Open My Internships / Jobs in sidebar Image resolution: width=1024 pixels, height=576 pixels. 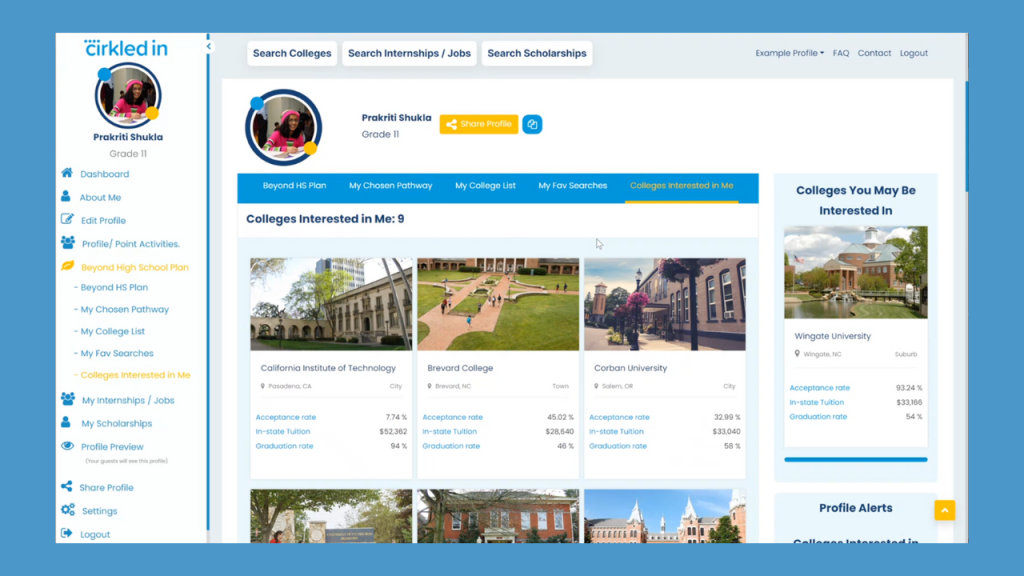(x=128, y=400)
